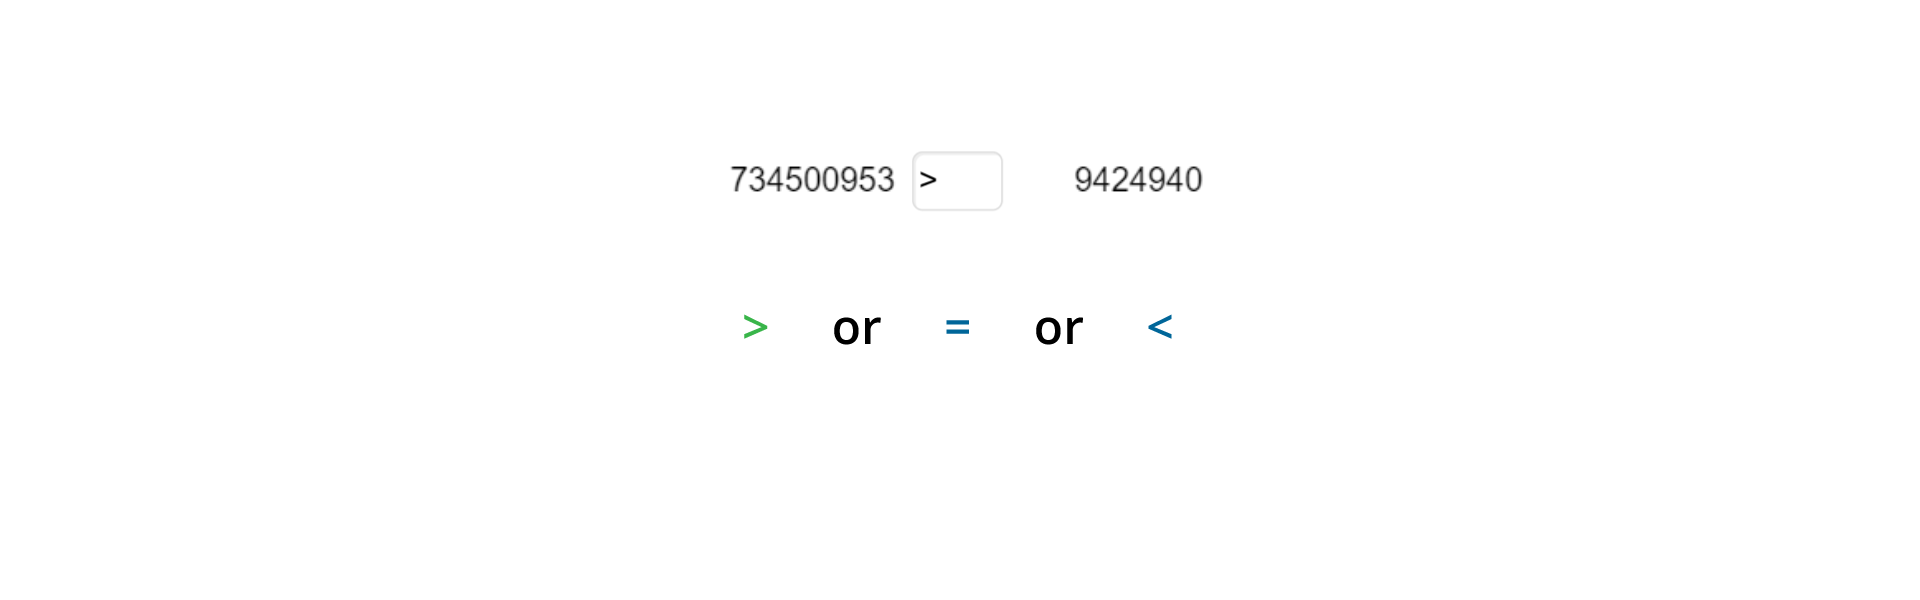Tap the rightmost blue comparison symbol
The image size is (1920, 600).
click(x=1159, y=327)
